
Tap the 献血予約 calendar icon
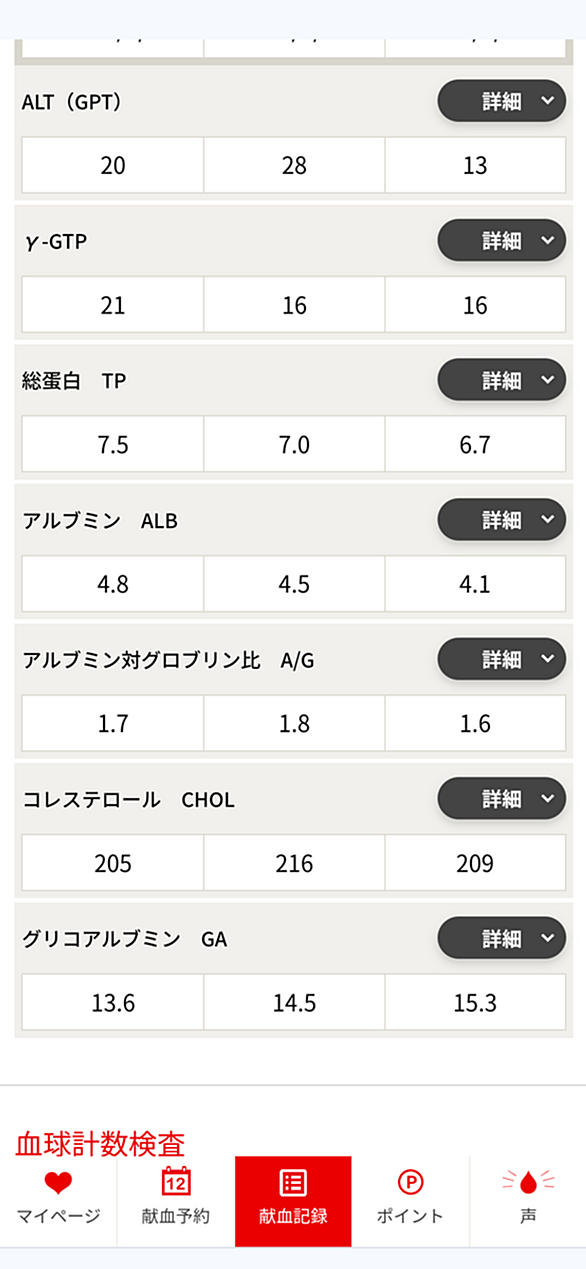click(176, 1181)
